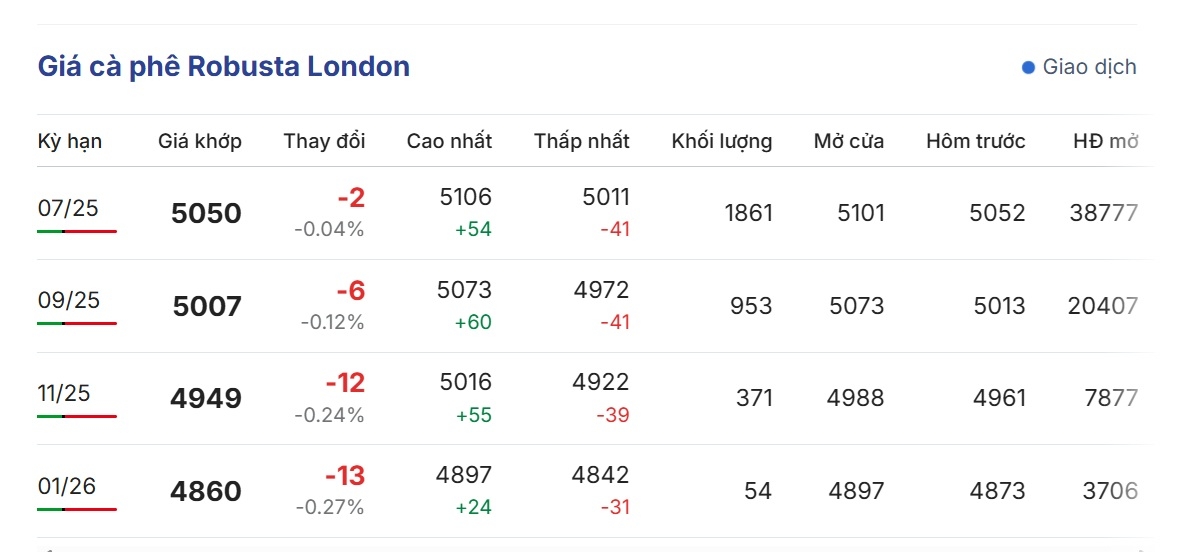This screenshot has width=1178, height=552.
Task: Open the 01/26 contract term link
Action: coord(67,486)
